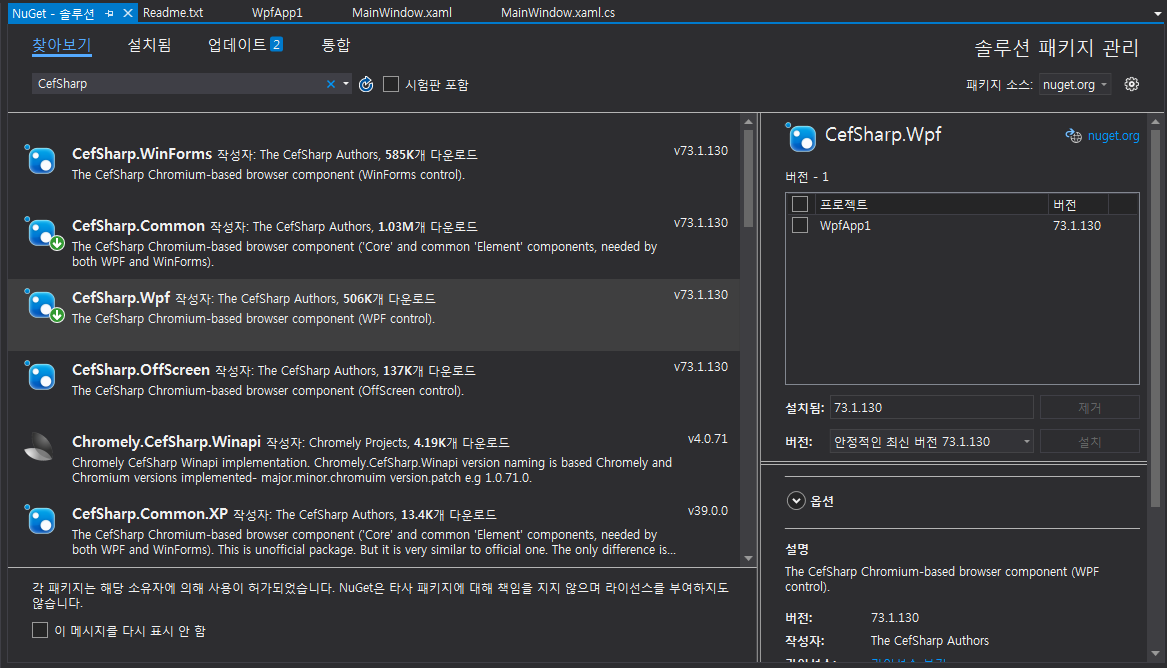The image size is (1167, 668).
Task: Open package source settings gear icon
Action: pyautogui.click(x=1131, y=84)
